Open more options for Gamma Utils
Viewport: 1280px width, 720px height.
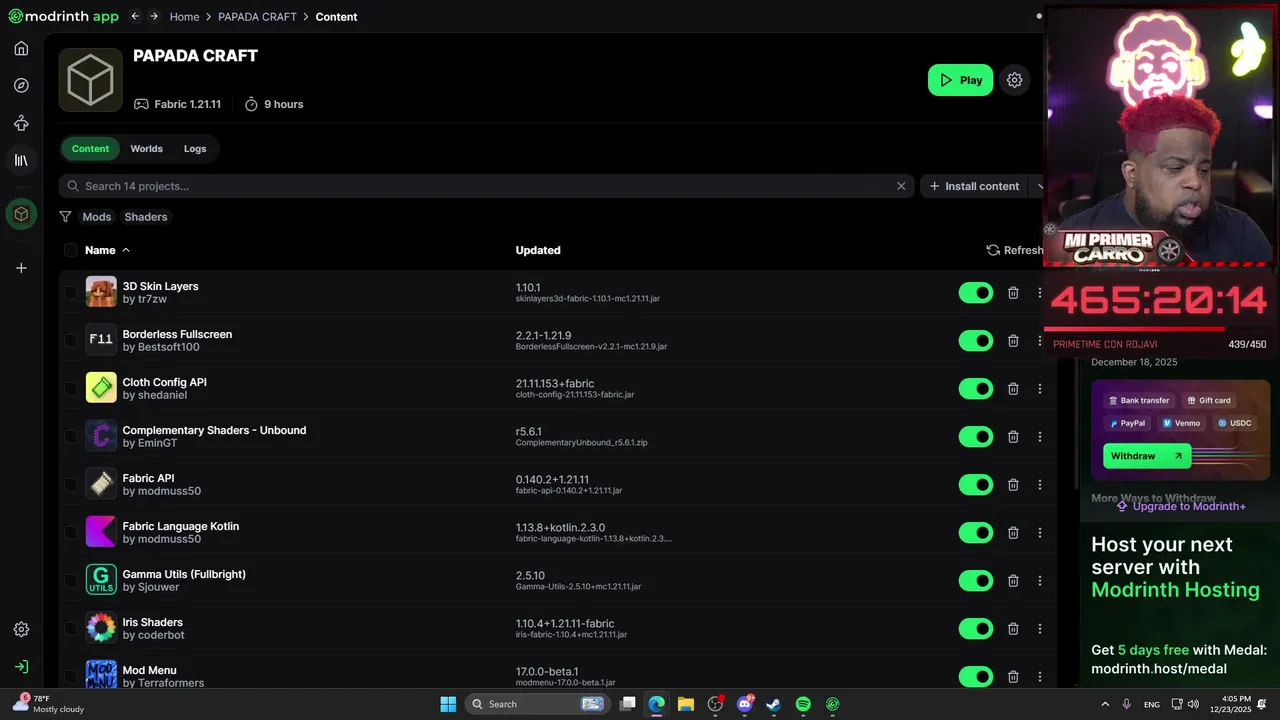pos(1039,581)
